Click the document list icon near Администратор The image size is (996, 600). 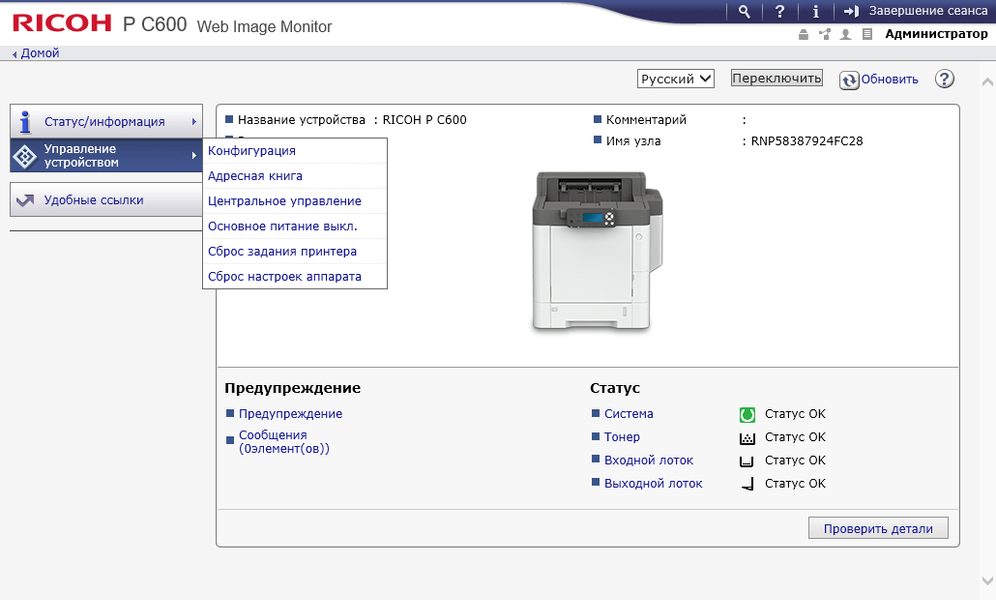[867, 34]
